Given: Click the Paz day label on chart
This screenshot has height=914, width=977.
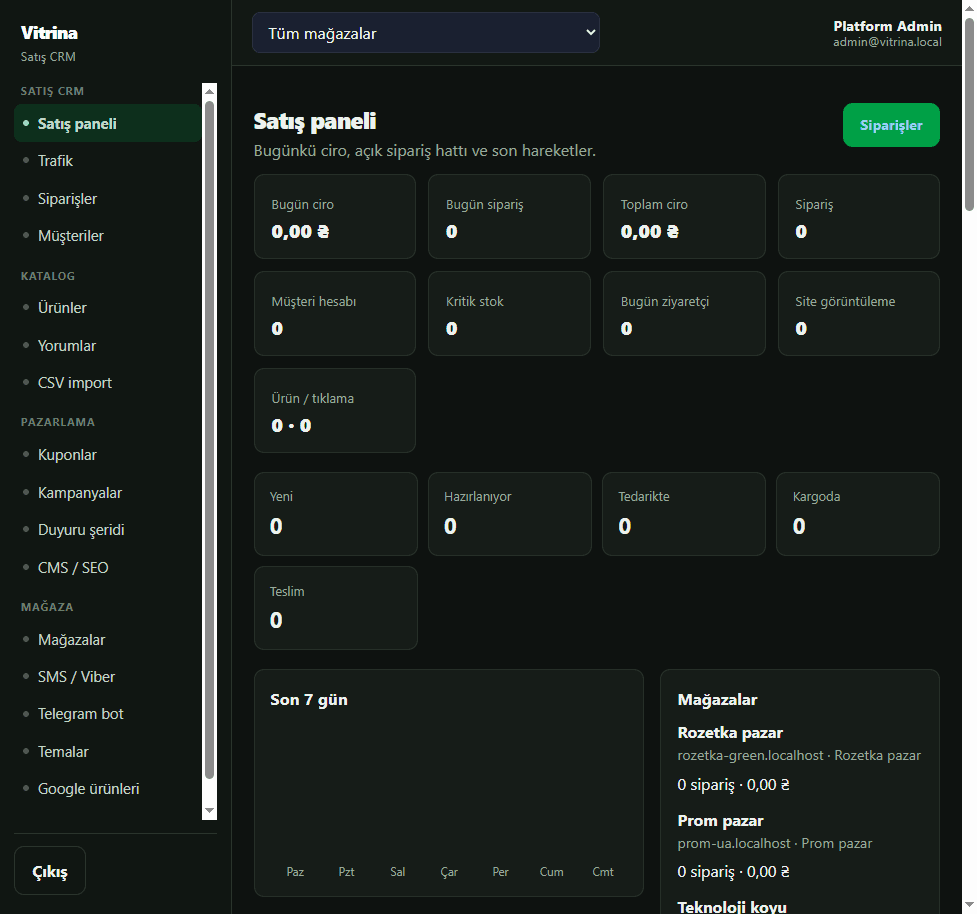Looking at the screenshot, I should pos(295,872).
